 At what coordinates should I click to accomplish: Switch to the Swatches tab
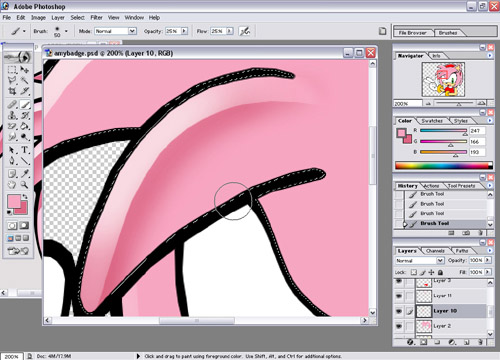[432, 121]
